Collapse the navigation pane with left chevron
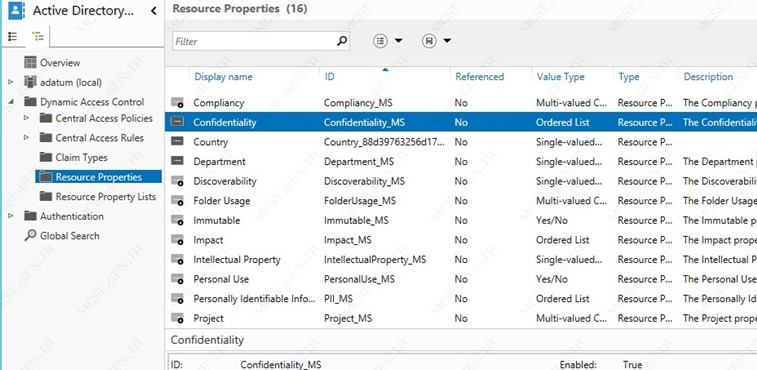The image size is (757, 370). 154,11
